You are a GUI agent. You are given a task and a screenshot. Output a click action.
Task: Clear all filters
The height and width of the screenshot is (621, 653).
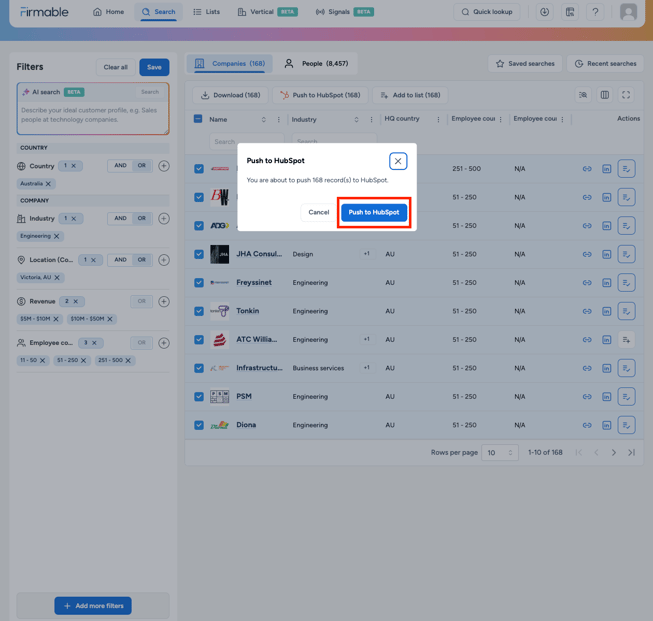(x=115, y=67)
